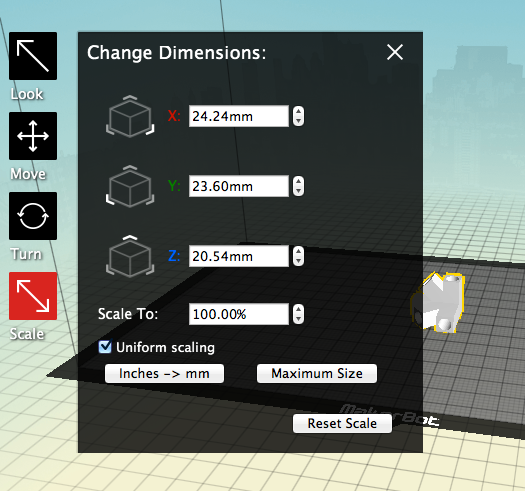Click the Z-axis cube icon
This screenshot has width=525, height=491.
click(x=130, y=257)
